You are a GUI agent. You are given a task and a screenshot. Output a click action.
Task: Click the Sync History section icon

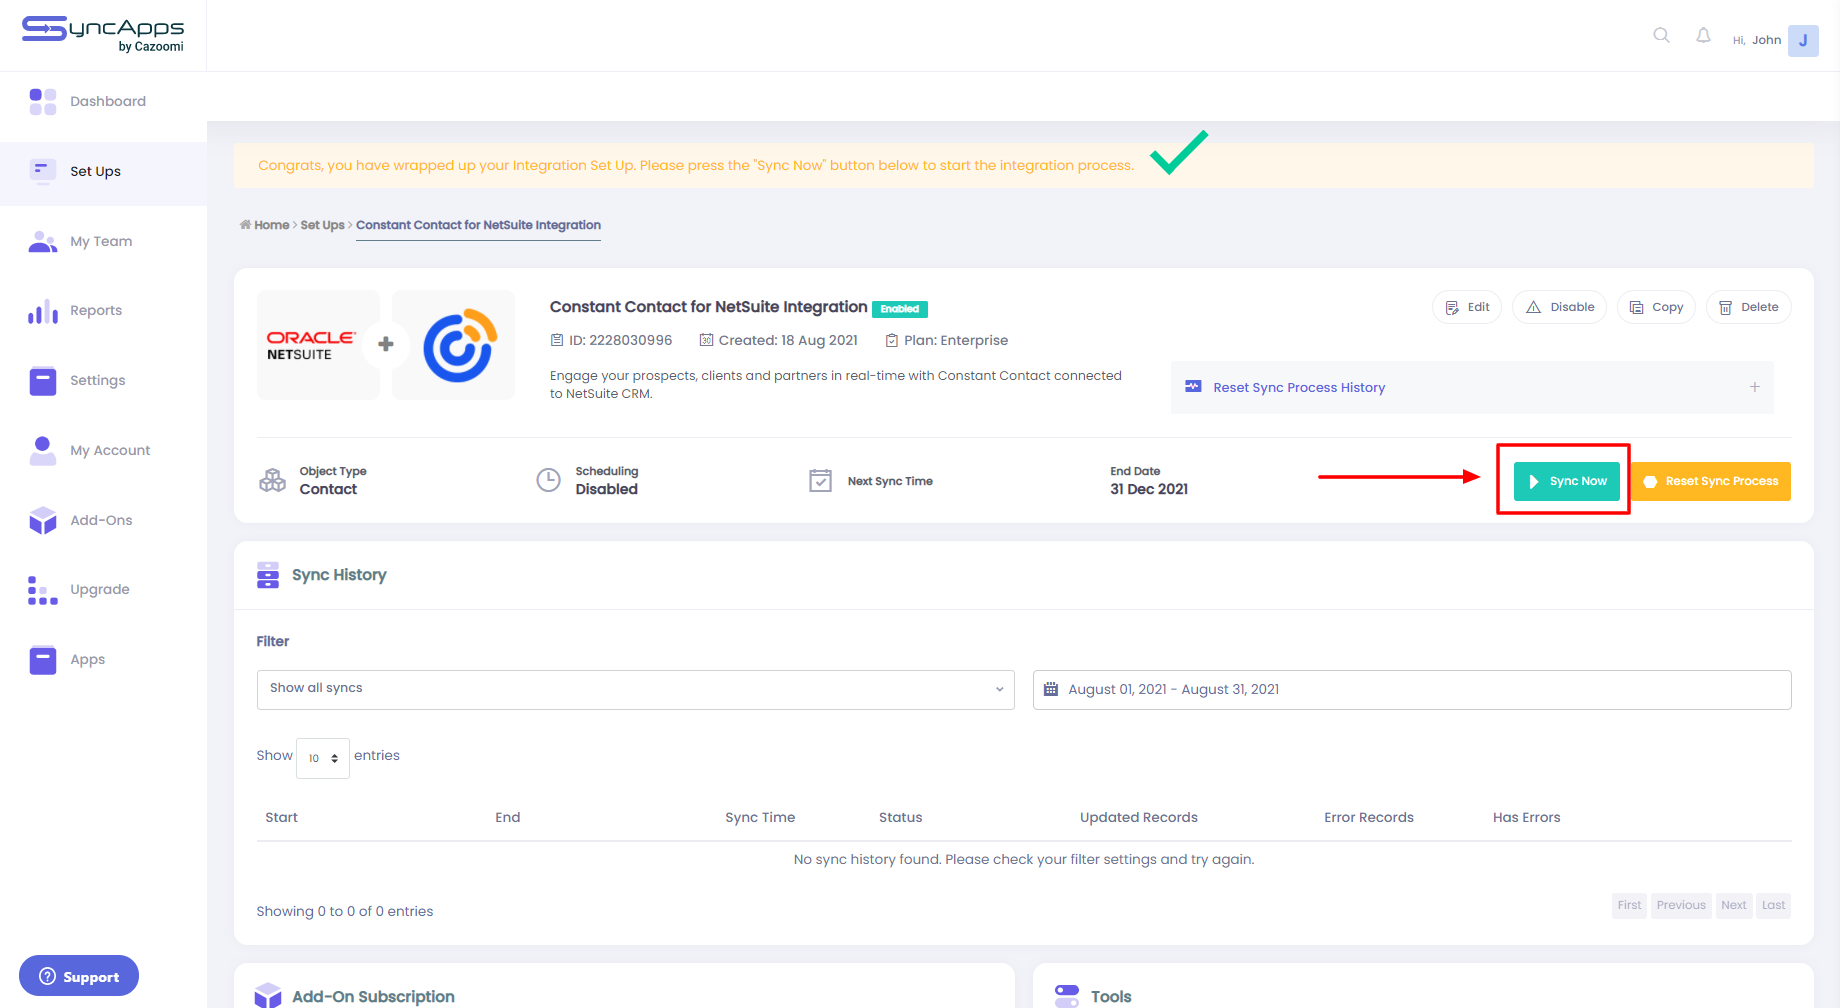pos(268,575)
